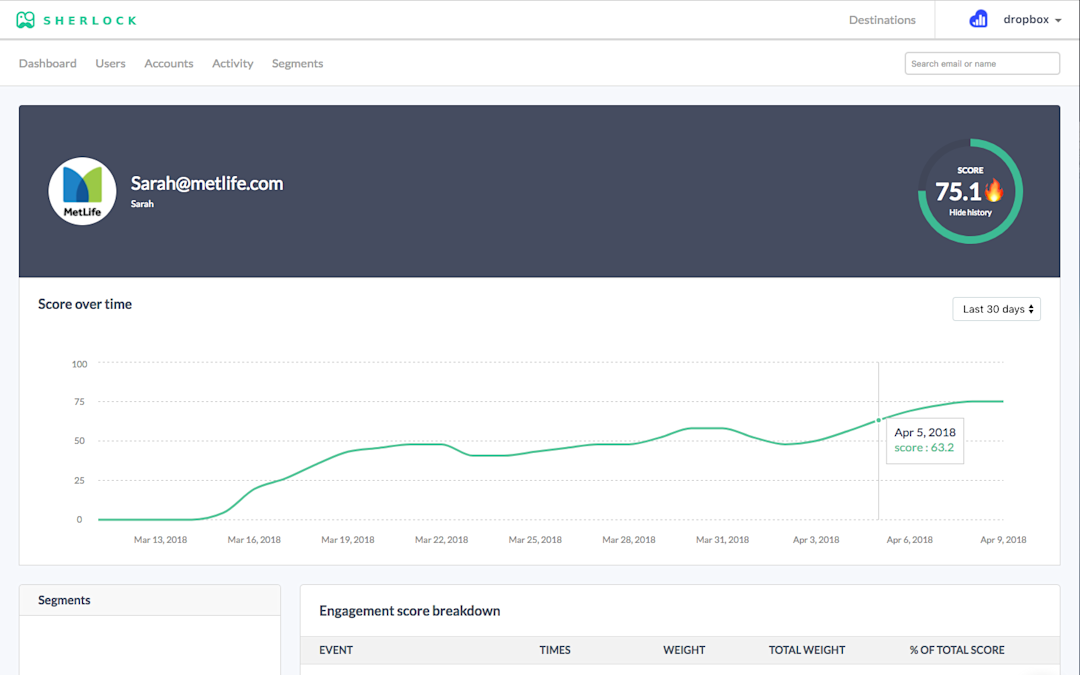Image resolution: width=1080 pixels, height=675 pixels.
Task: Open the Activity tab
Action: (233, 63)
